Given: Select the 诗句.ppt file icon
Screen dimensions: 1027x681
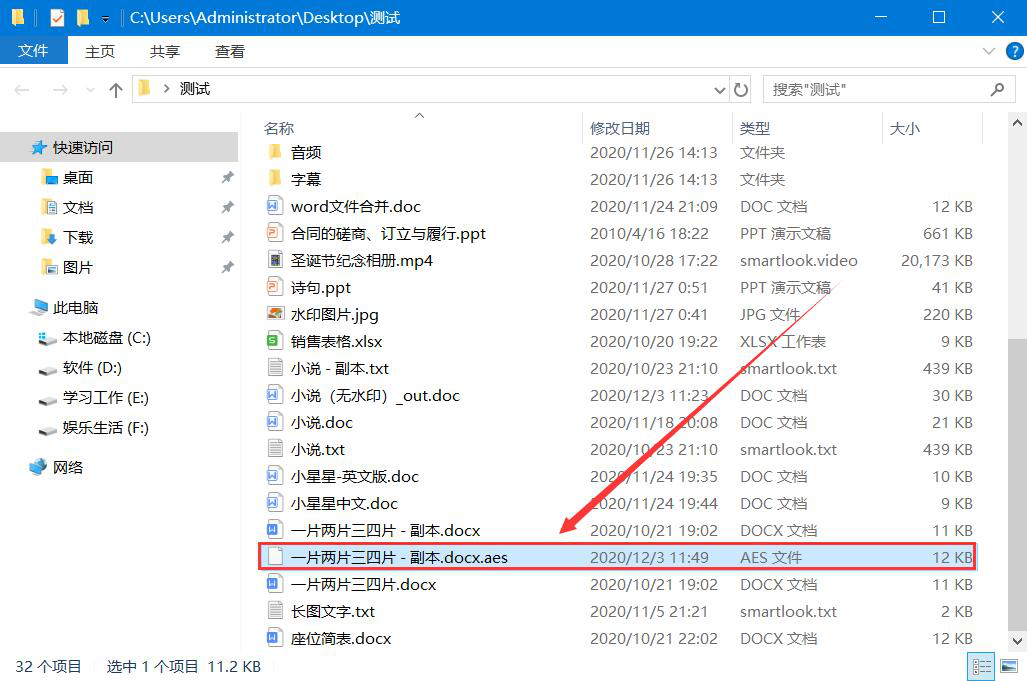Looking at the screenshot, I should click(x=274, y=287).
